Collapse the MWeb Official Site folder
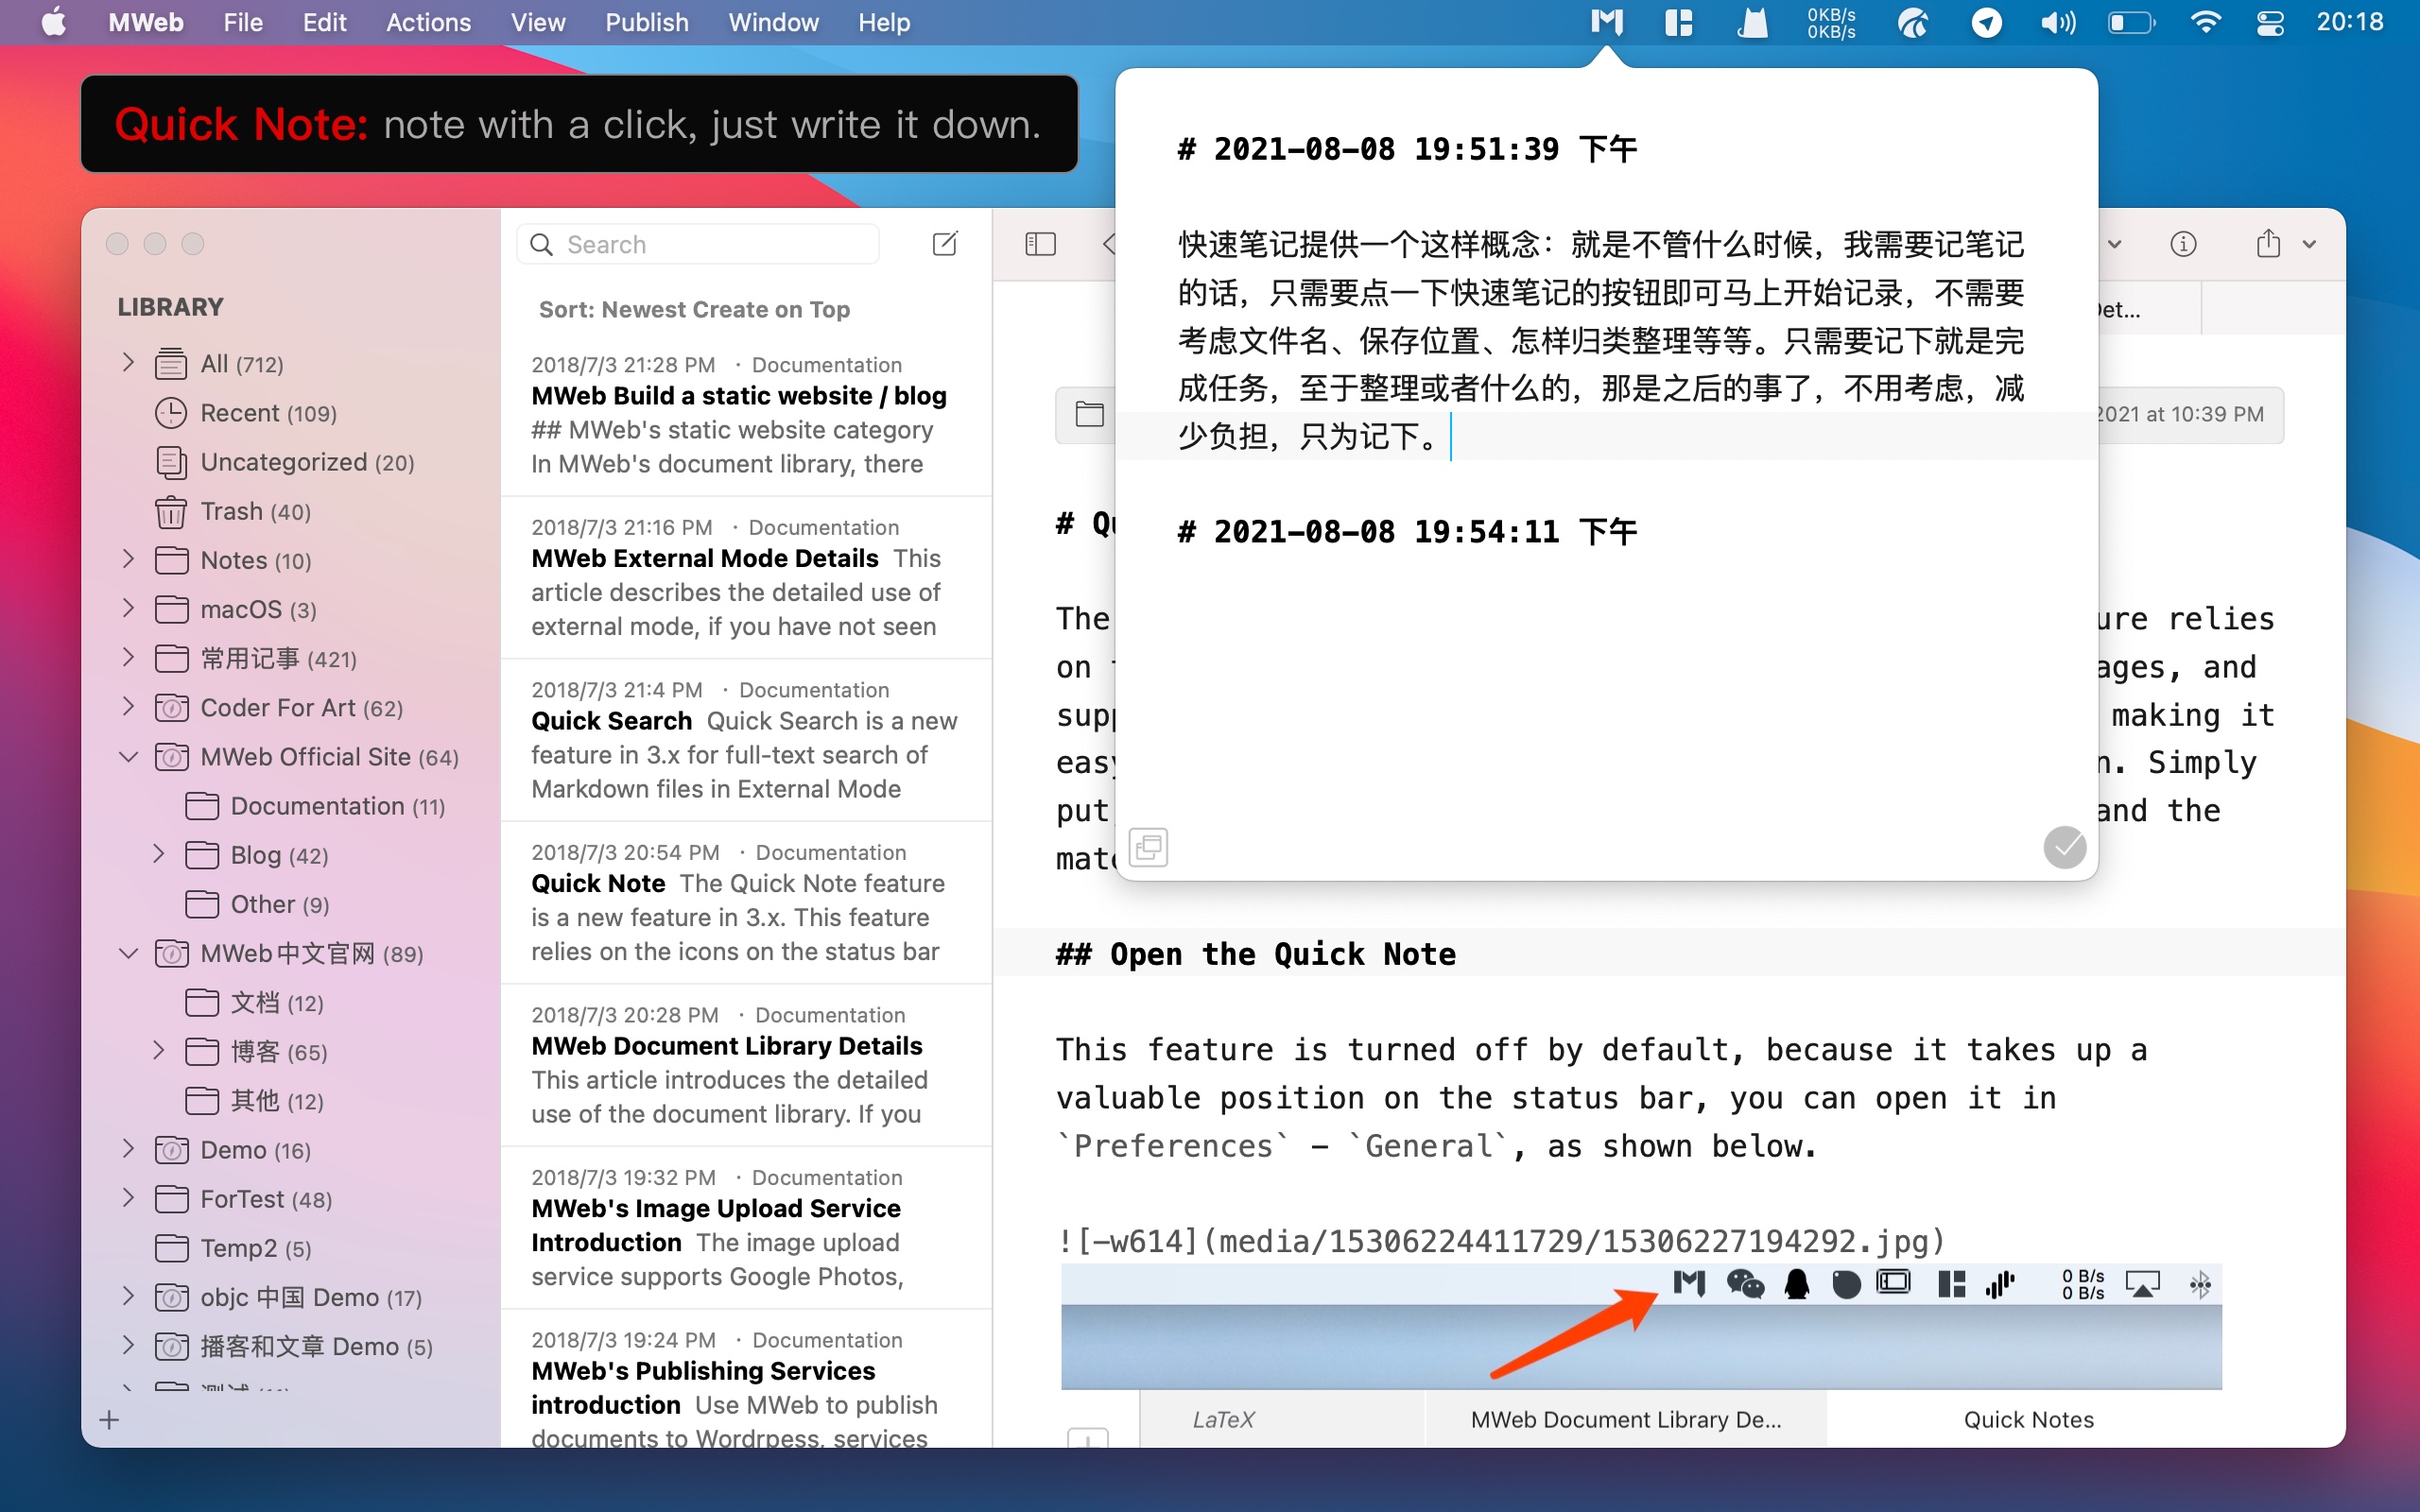 pos(128,757)
